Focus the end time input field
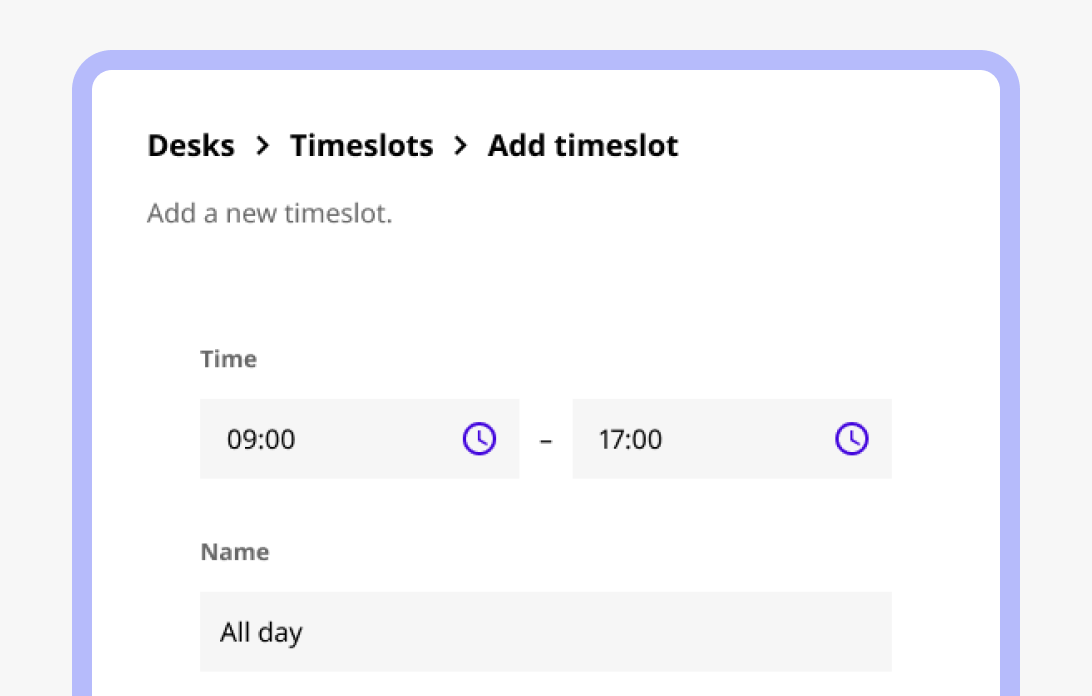Viewport: 1092px width, 696px height. pos(732,439)
